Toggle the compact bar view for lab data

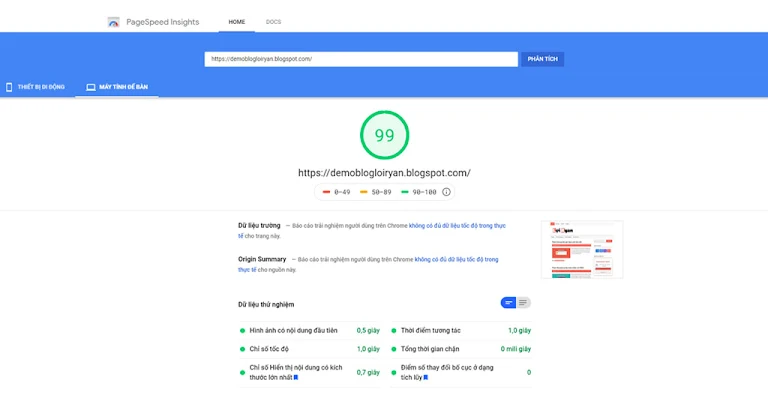508,303
